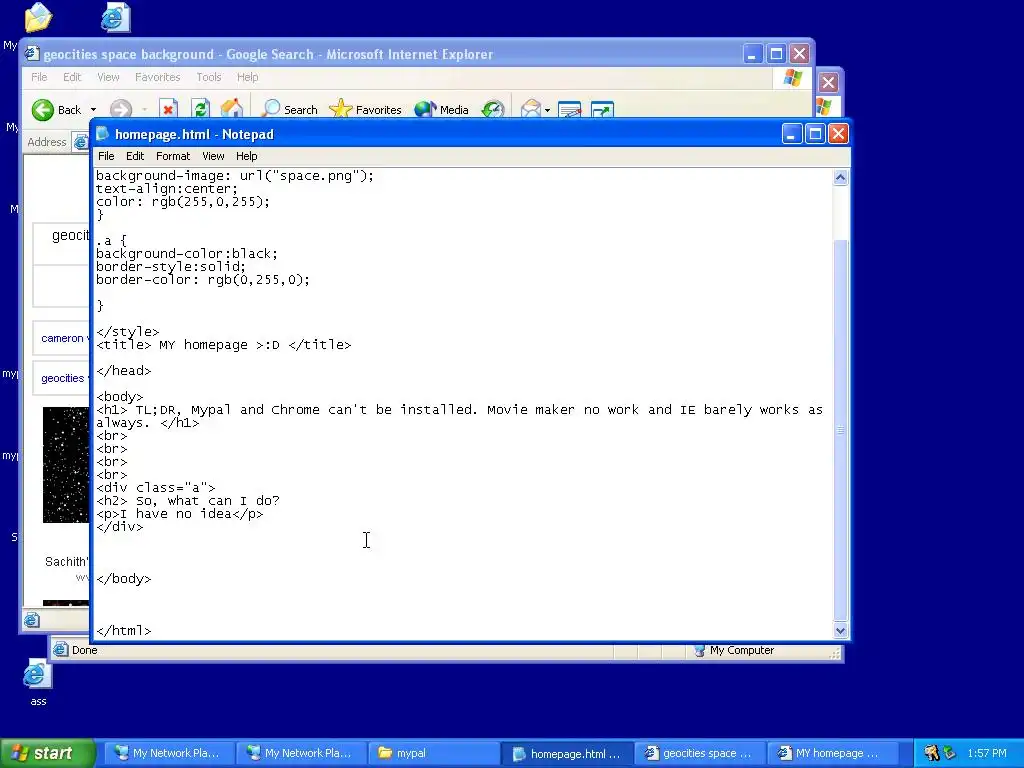Screen dimensions: 1024x768
Task: Click the 'cameron' link in Internet Explorer
Action: [62, 338]
